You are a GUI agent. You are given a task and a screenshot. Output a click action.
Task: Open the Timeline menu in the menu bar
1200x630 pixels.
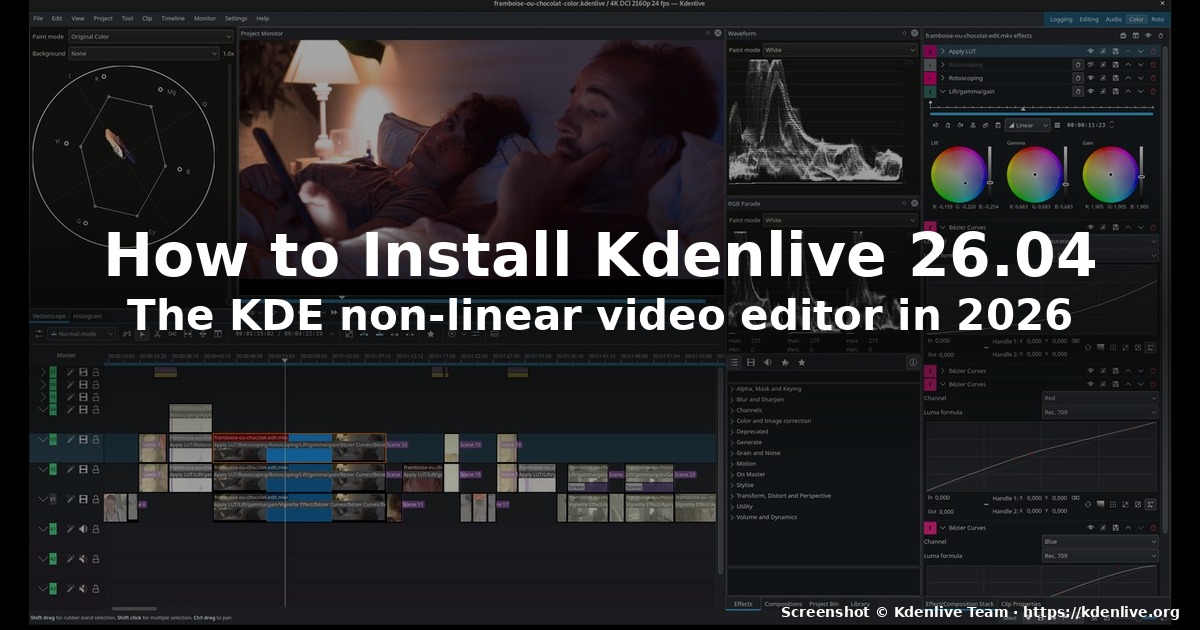173,18
